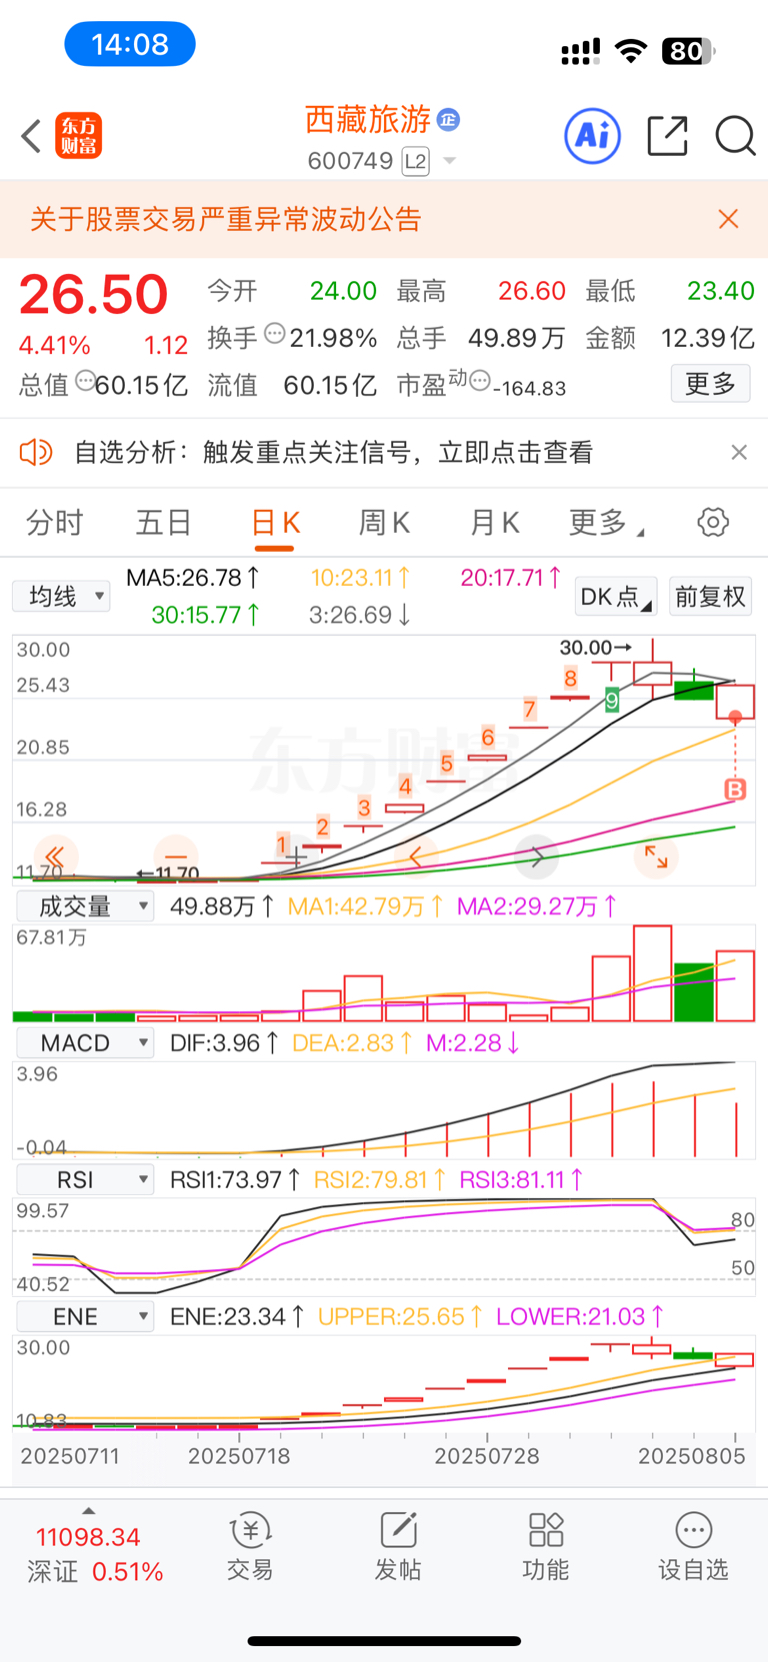Move chart right with the right chevron
The width and height of the screenshot is (768, 1663).
[x=536, y=856]
